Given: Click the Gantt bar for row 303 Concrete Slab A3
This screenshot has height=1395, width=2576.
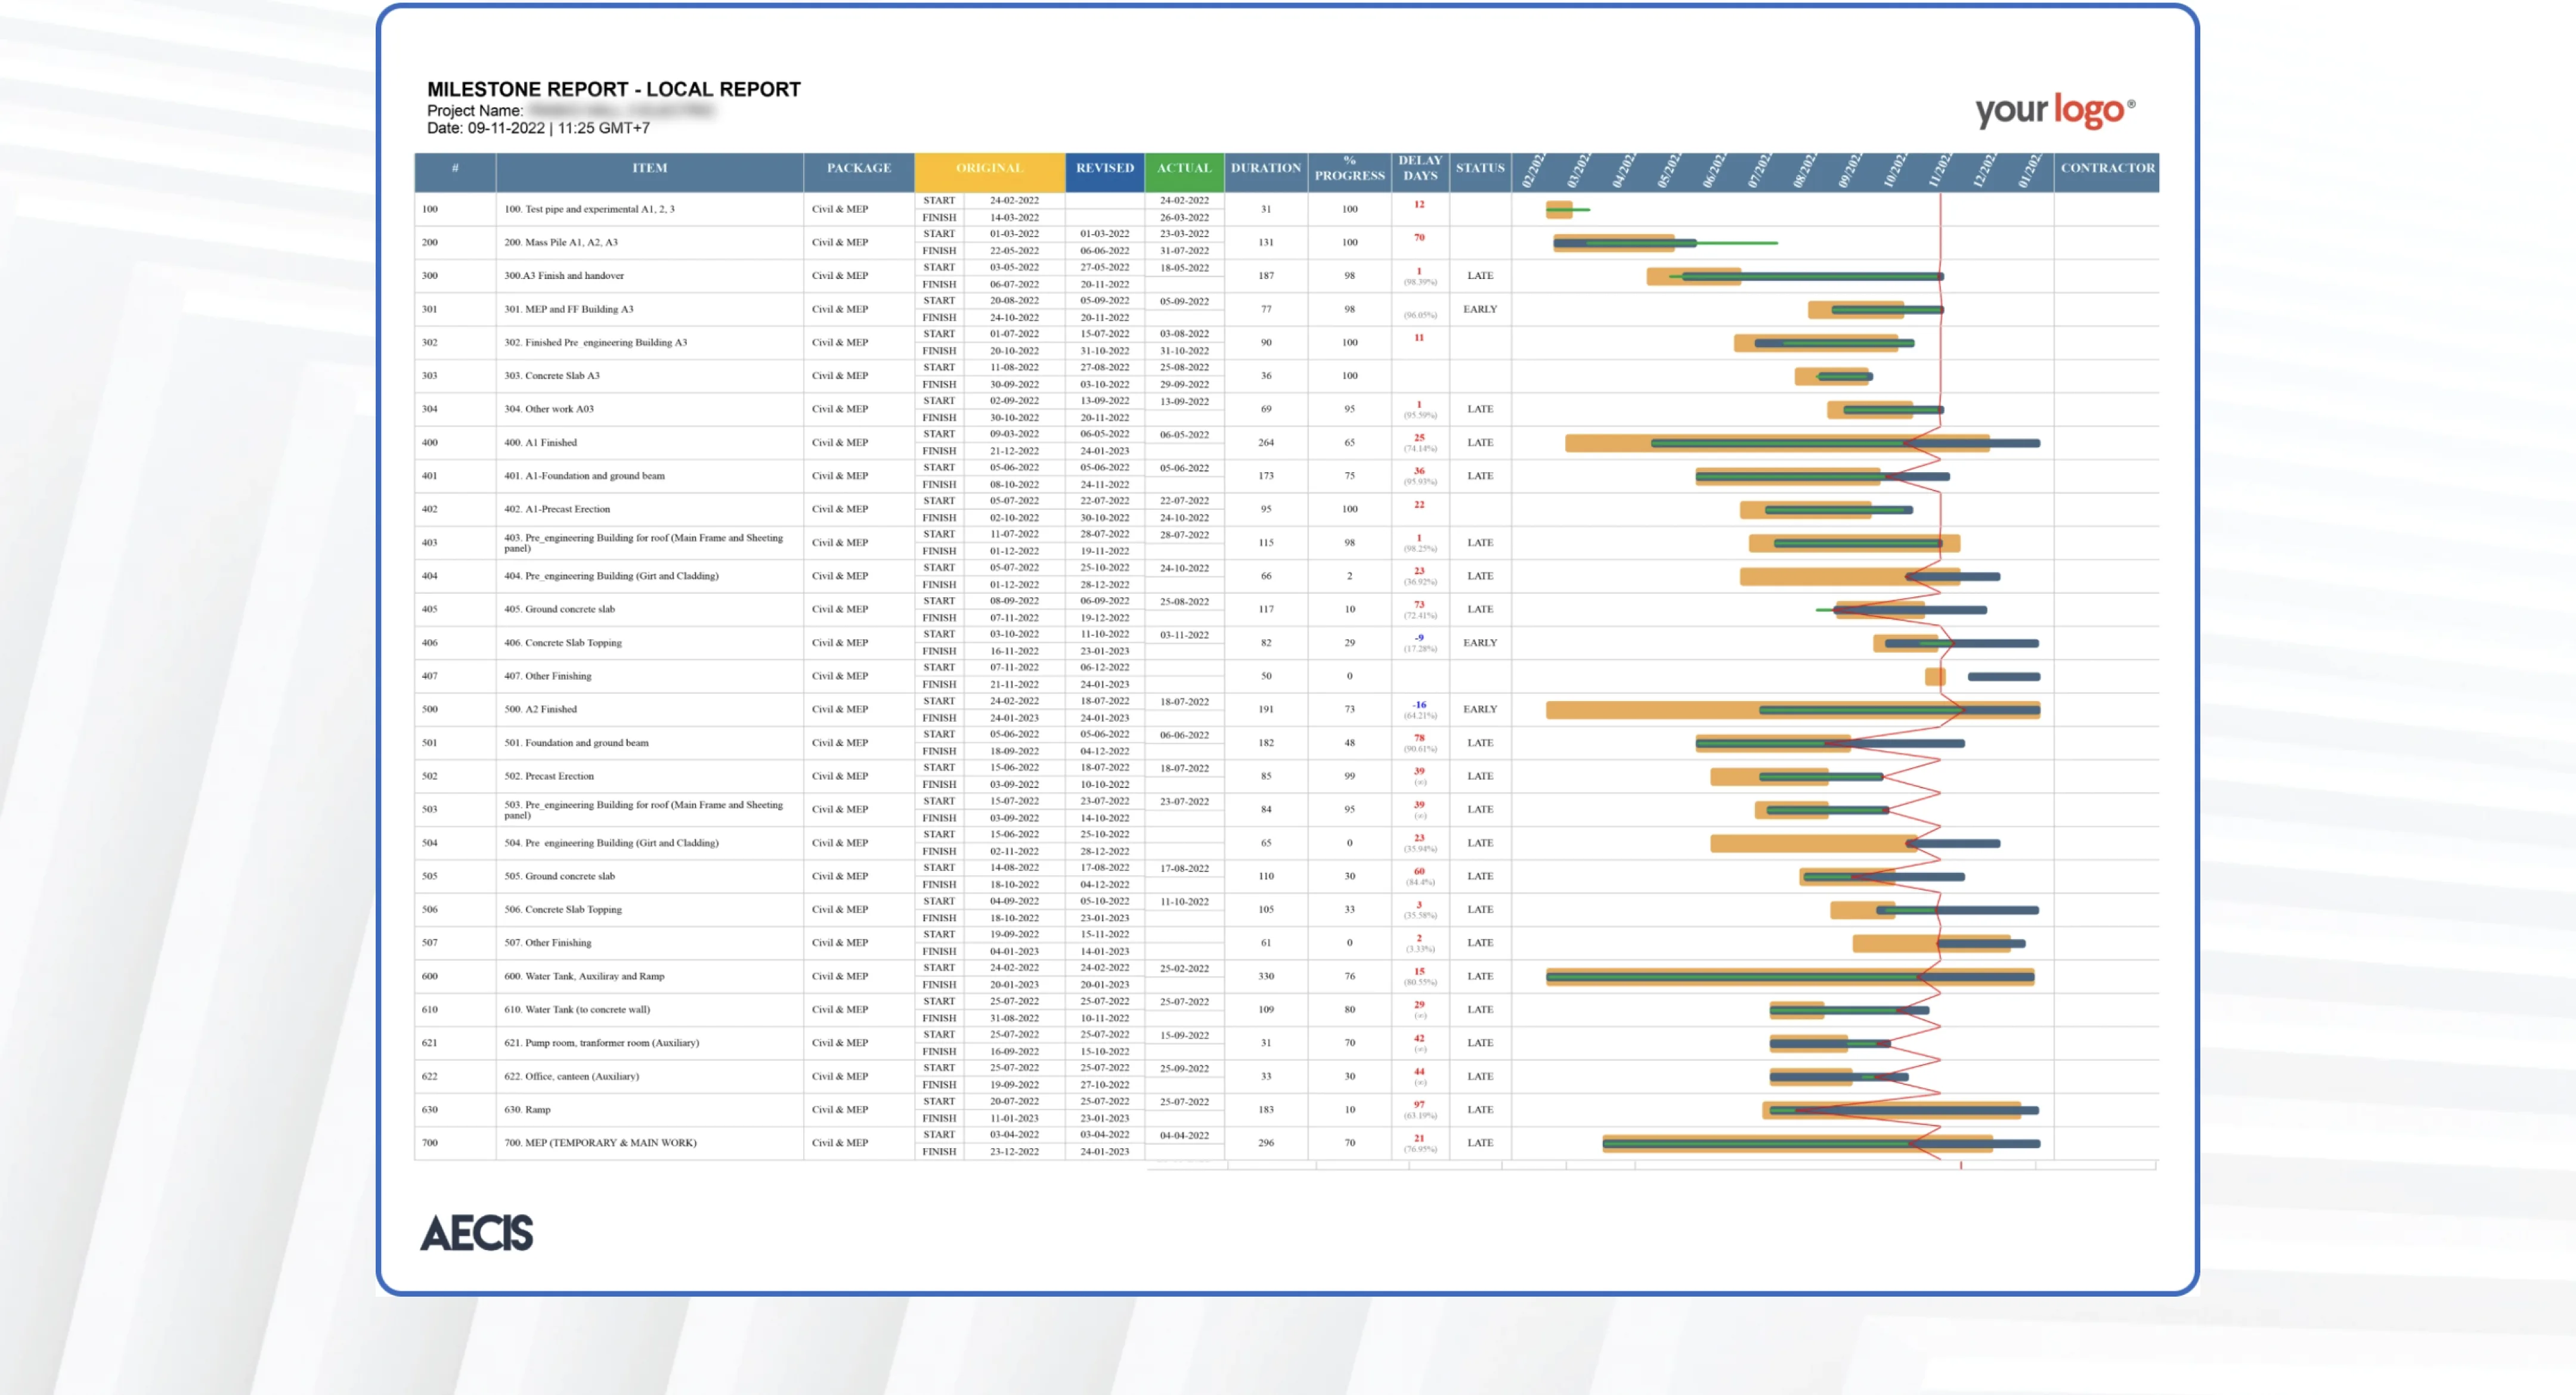Looking at the screenshot, I should click(1833, 376).
